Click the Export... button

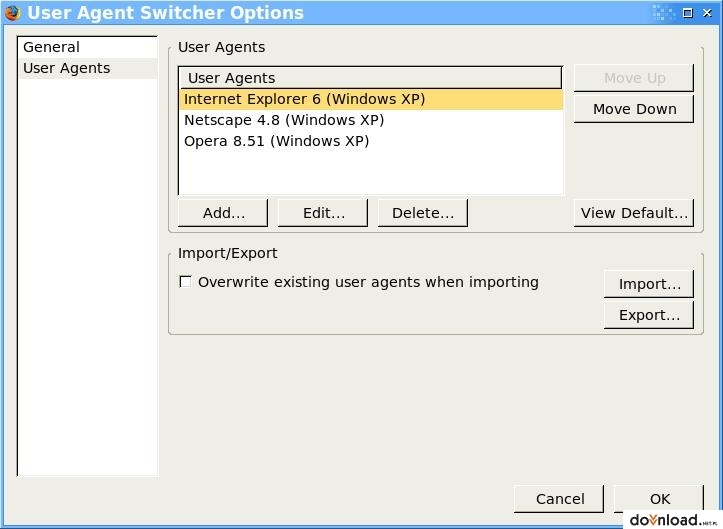[649, 315]
